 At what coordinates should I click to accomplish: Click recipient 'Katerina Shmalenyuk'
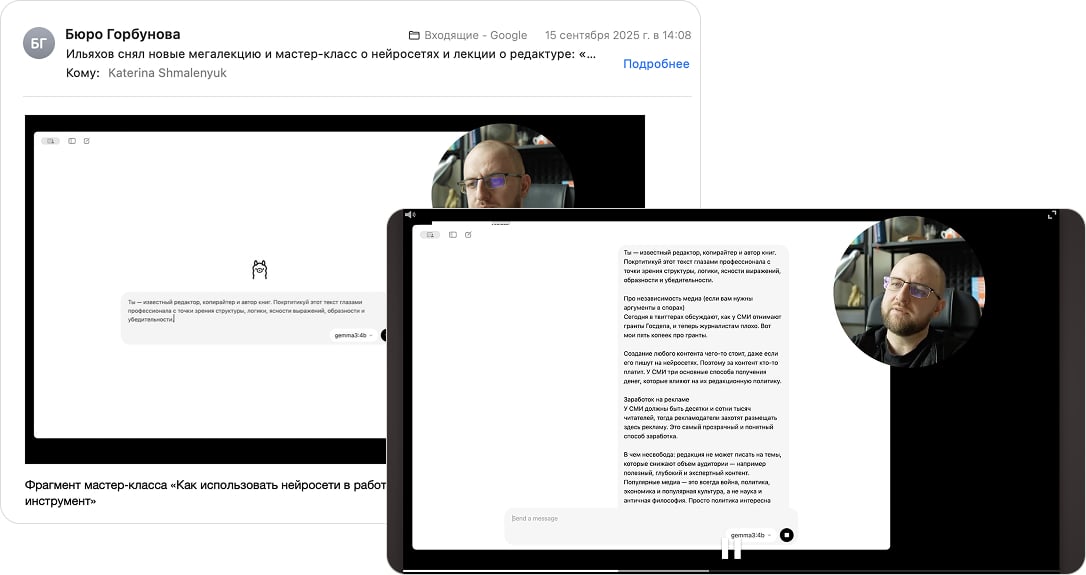(x=167, y=73)
